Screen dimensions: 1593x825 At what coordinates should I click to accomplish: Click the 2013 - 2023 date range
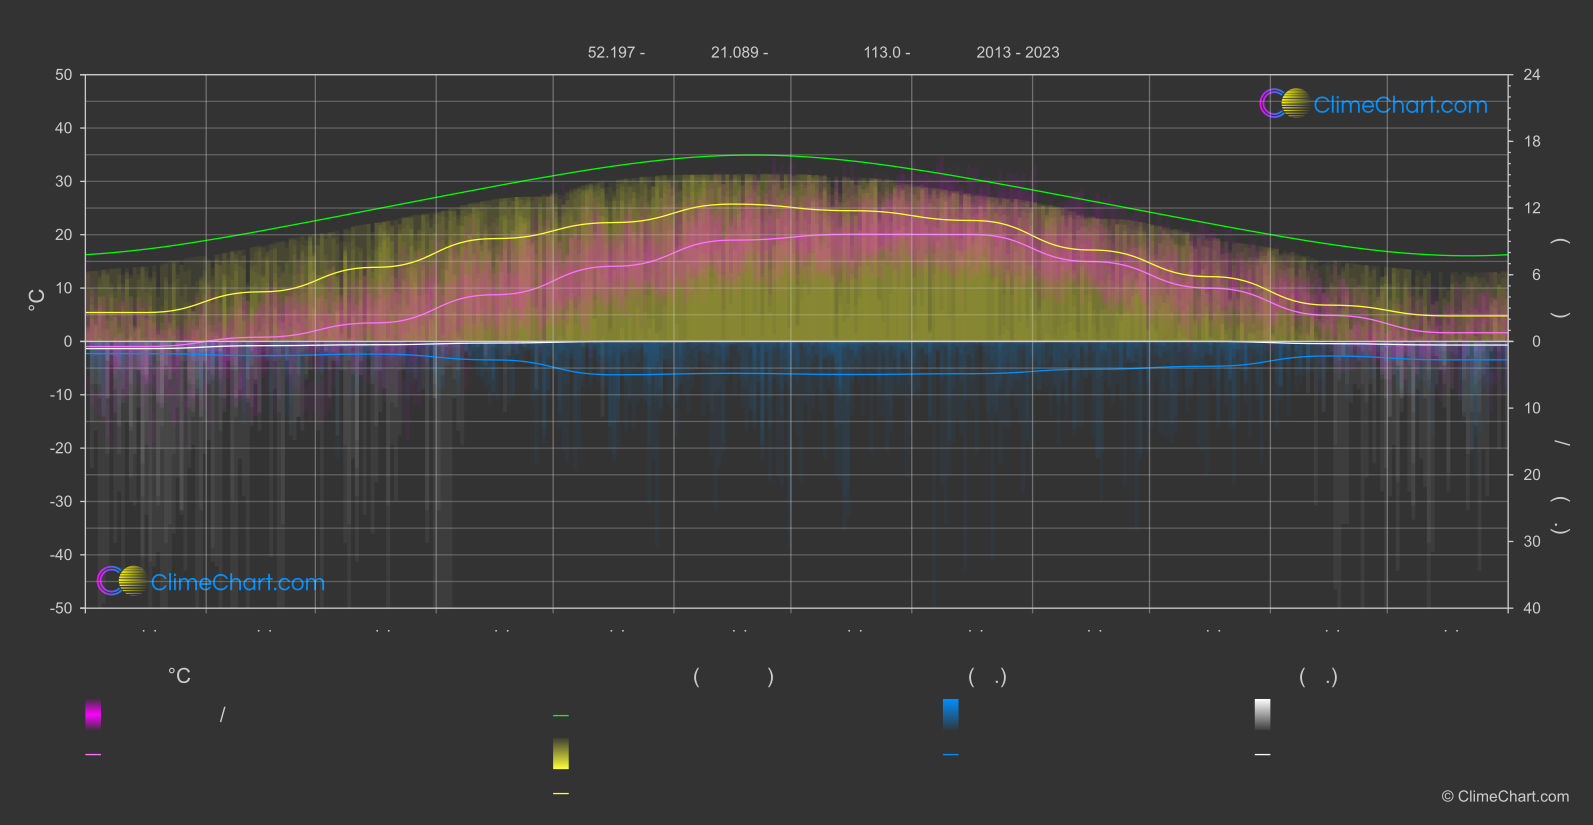[1017, 52]
